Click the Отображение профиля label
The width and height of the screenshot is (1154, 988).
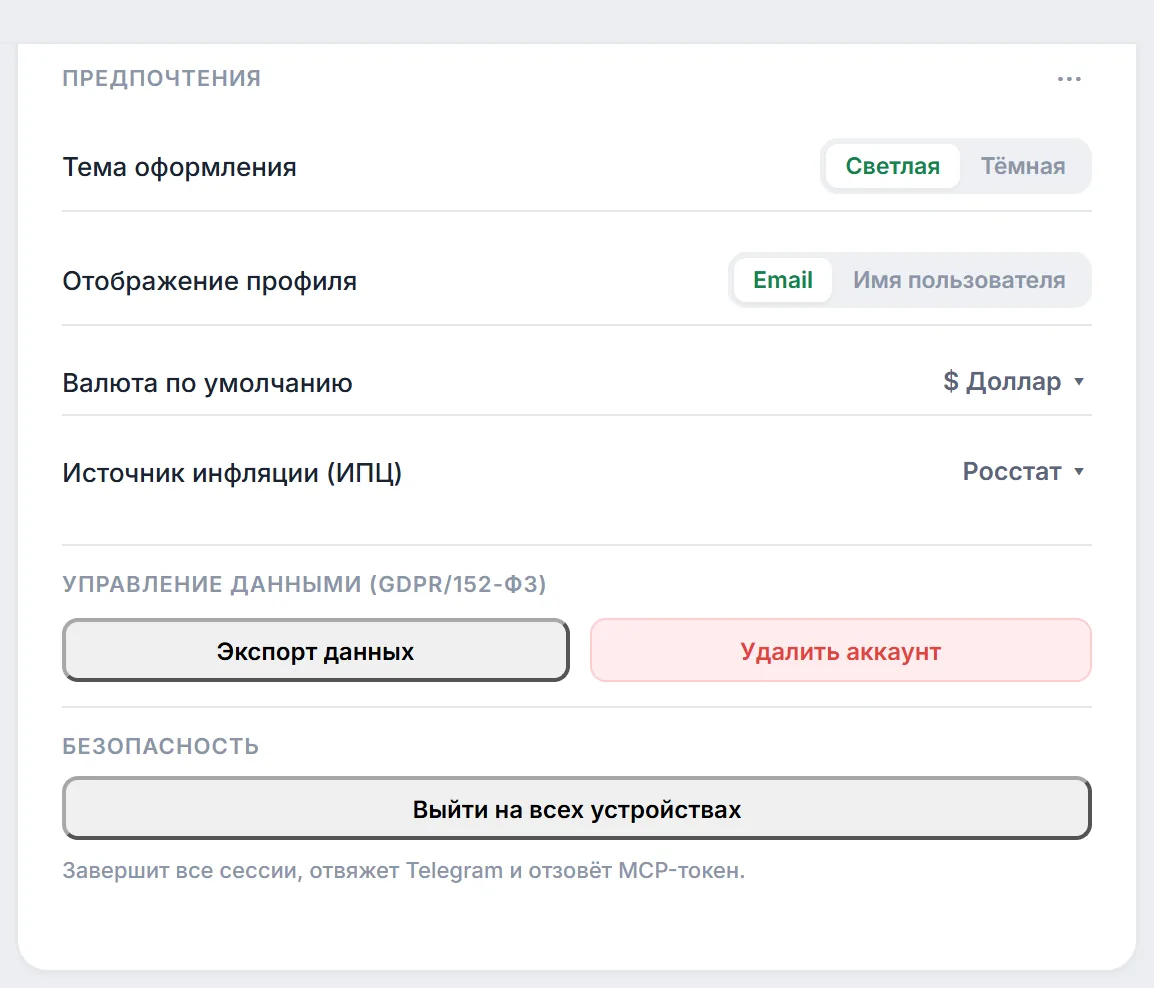click(210, 281)
